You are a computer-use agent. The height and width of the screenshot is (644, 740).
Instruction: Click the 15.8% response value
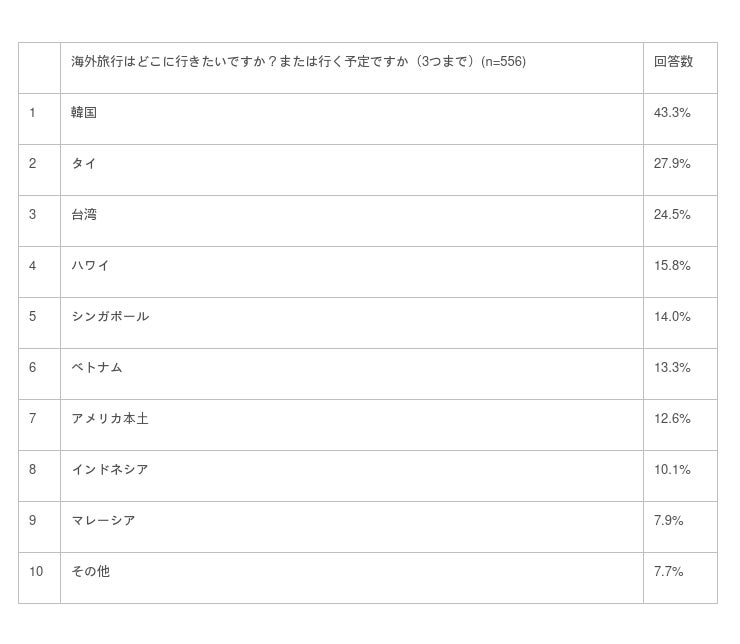(x=672, y=266)
